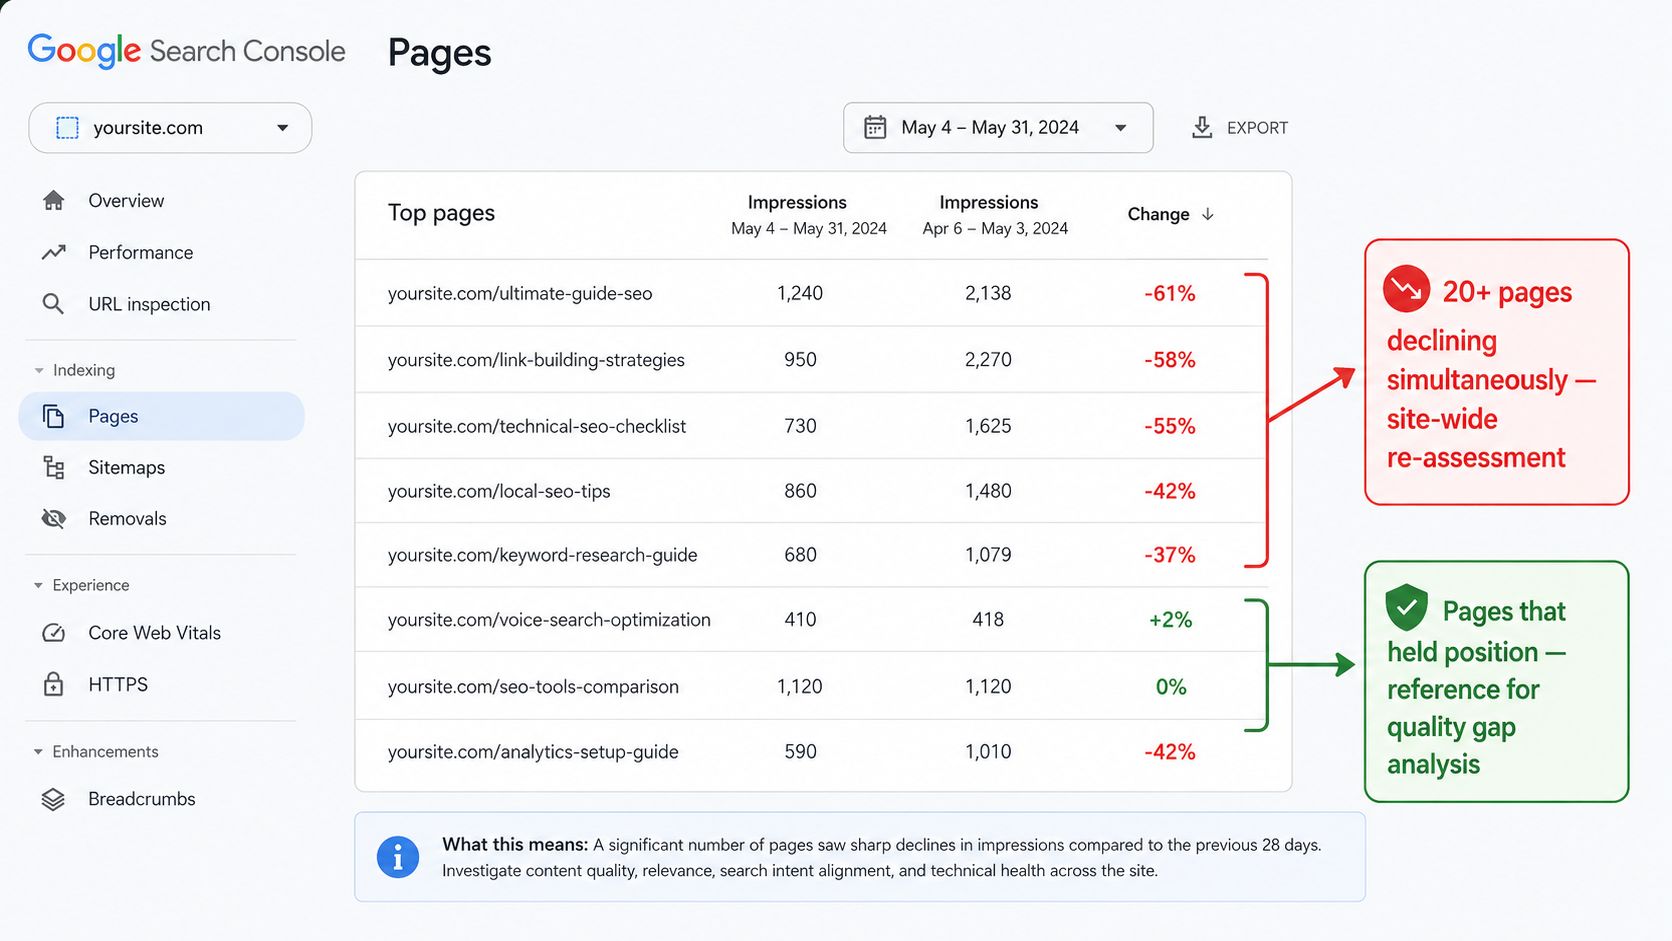
Task: Open yoursite.com/ultimate-guide-seo row
Action: [811, 293]
